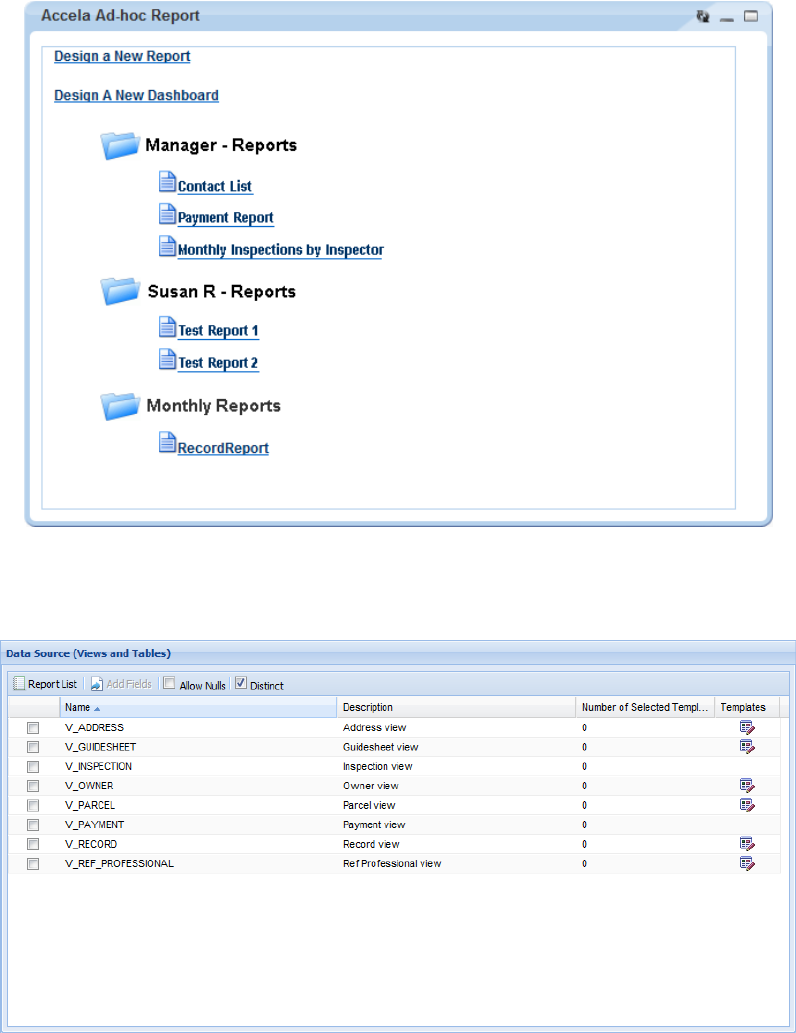Check the V_PAYMENT row checkbox
This screenshot has width=796, height=1033.
pyautogui.click(x=33, y=825)
